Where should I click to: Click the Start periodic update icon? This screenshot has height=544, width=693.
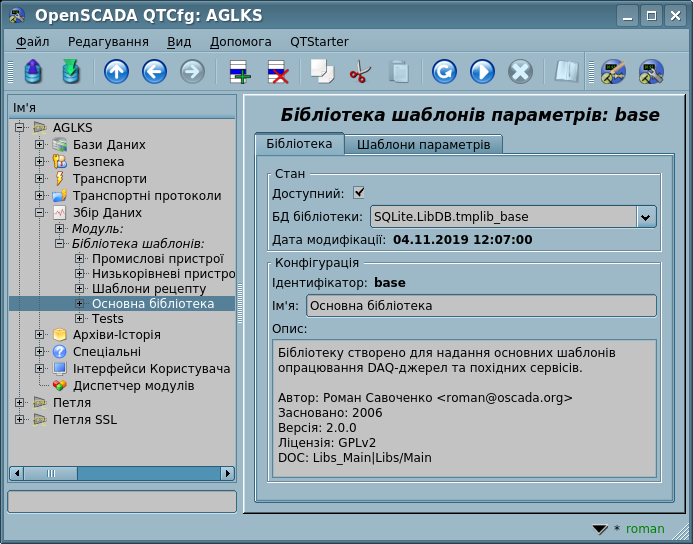482,72
